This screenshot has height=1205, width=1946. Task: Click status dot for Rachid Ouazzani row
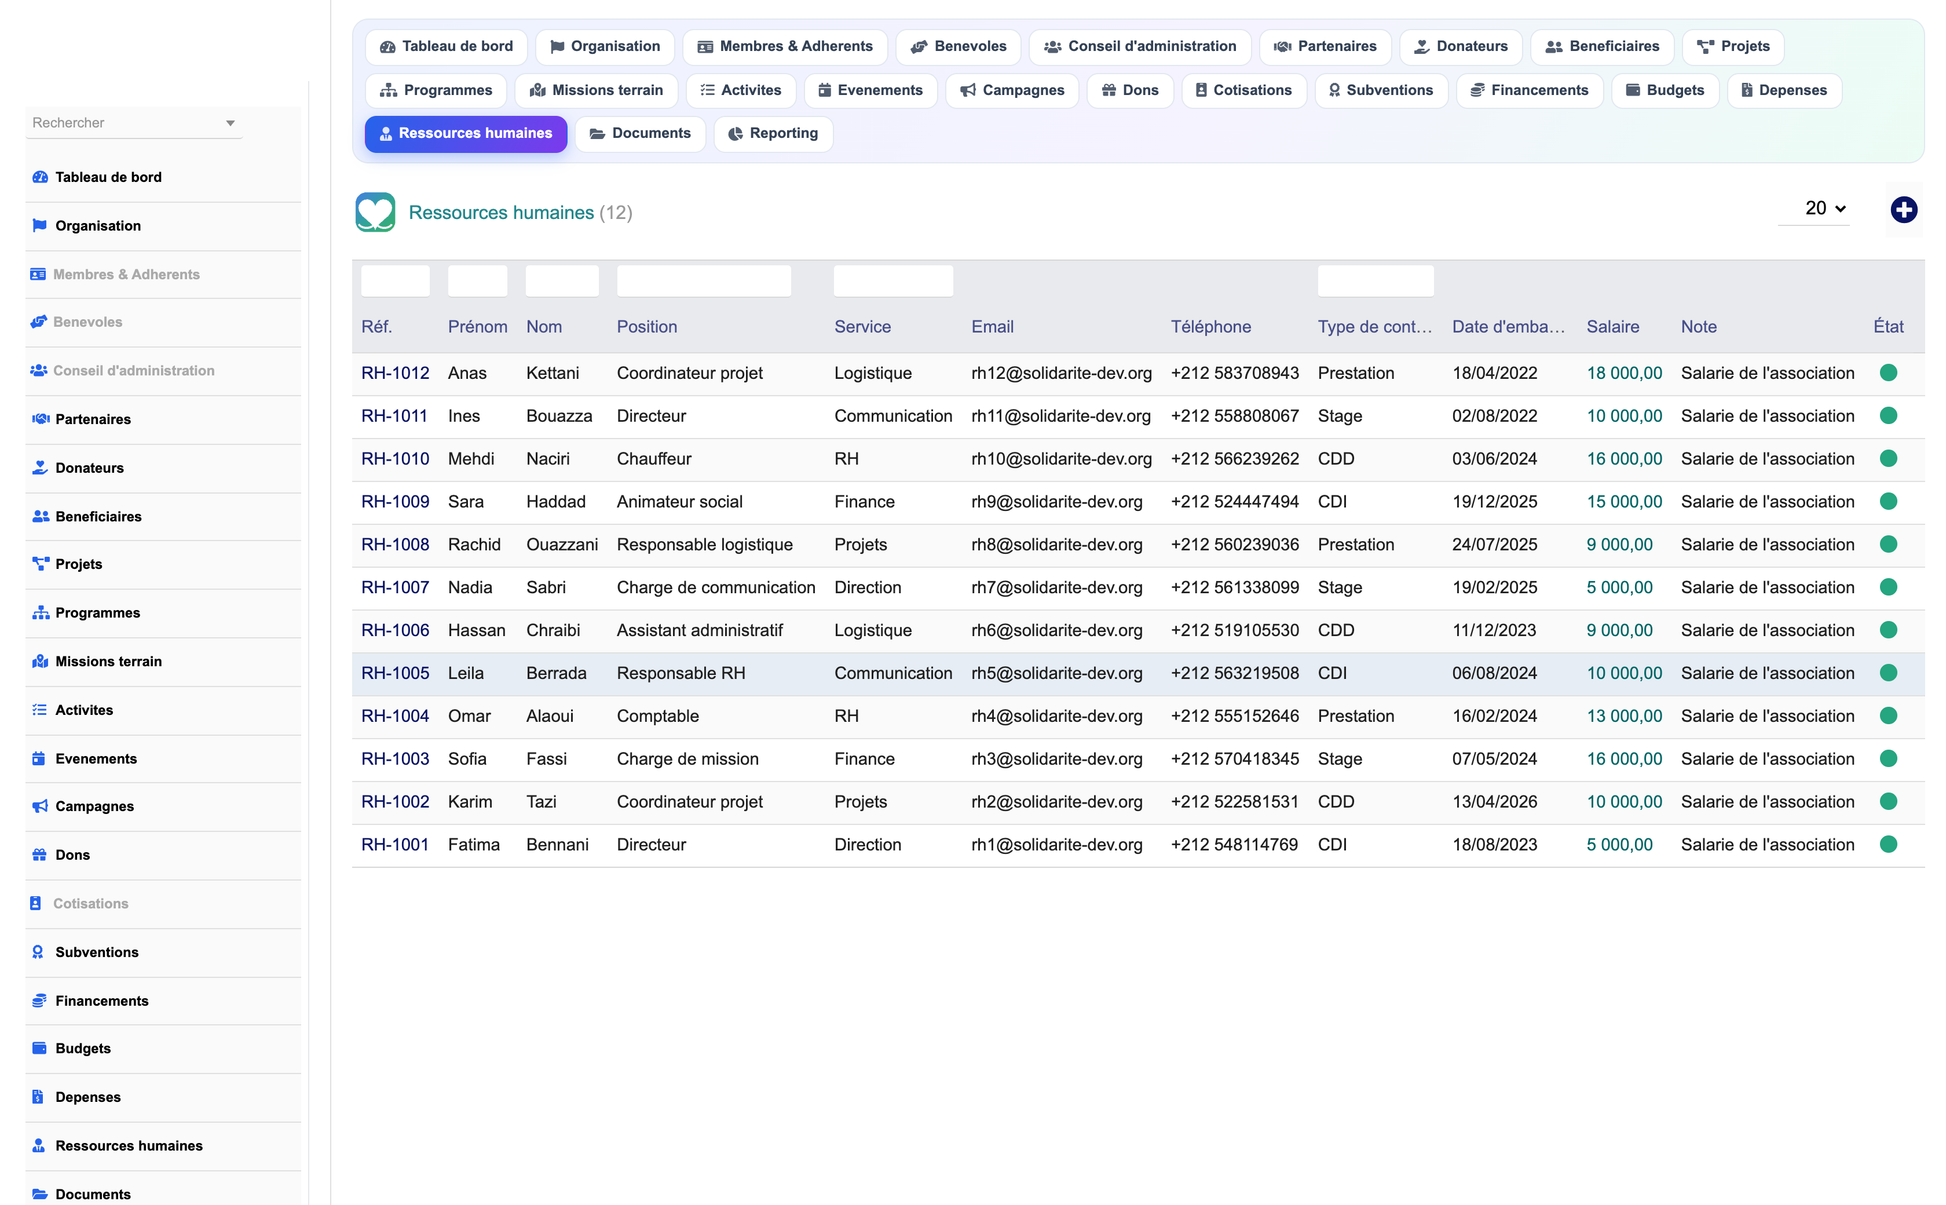pos(1888,545)
